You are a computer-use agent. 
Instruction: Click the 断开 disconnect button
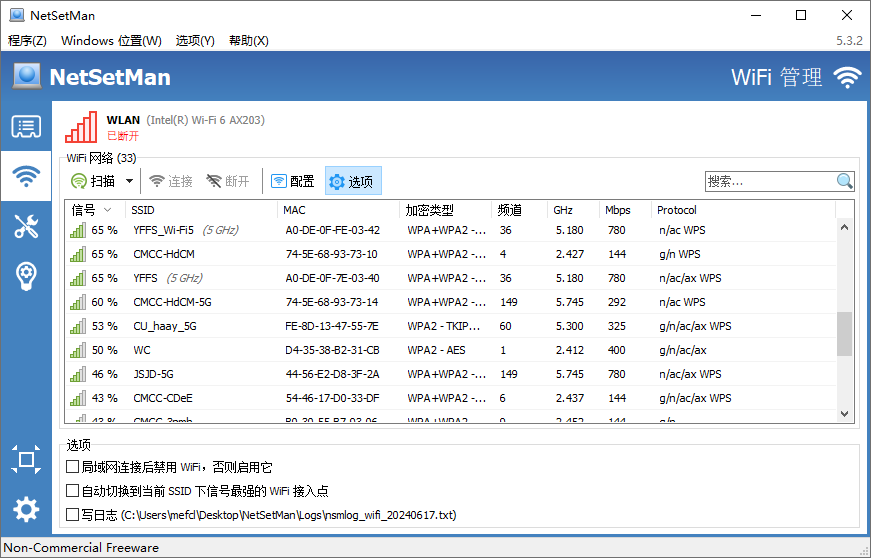tap(228, 181)
